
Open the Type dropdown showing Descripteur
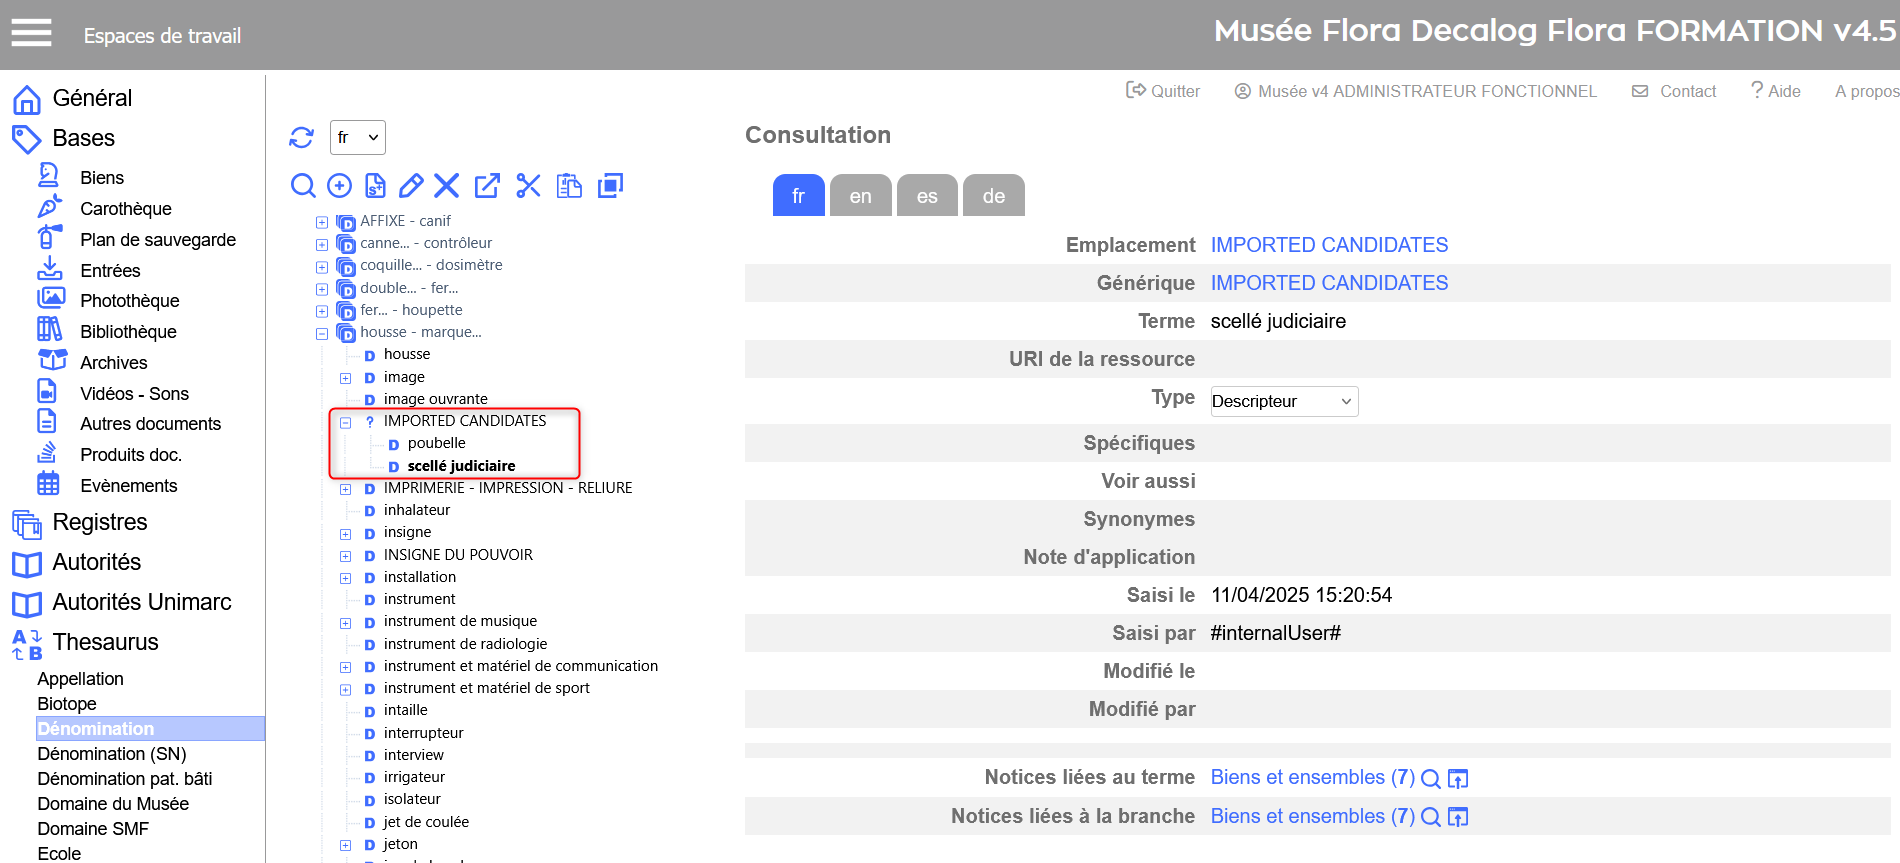[1283, 401]
